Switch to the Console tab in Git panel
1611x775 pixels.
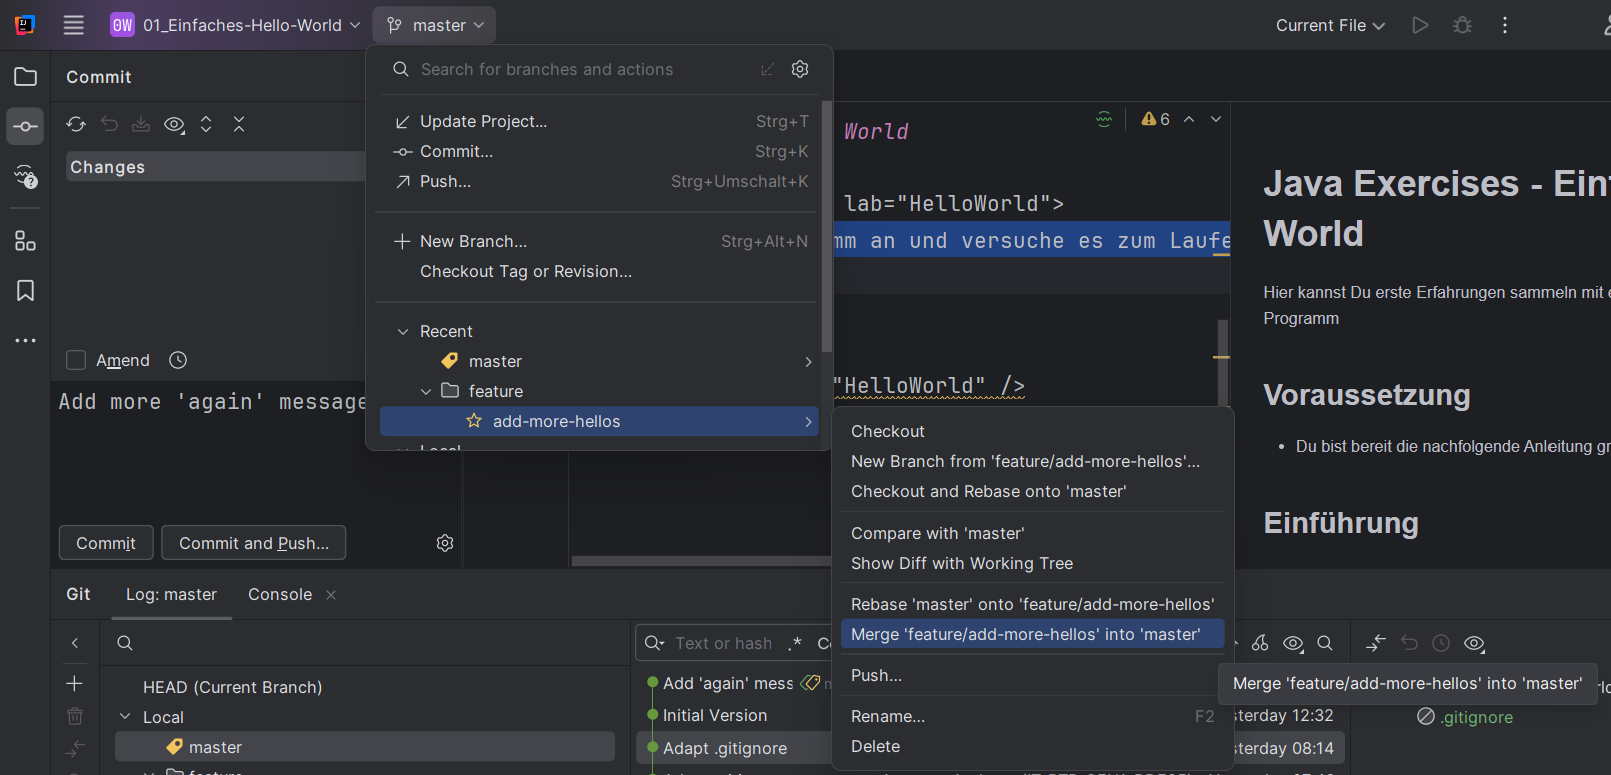[280, 594]
